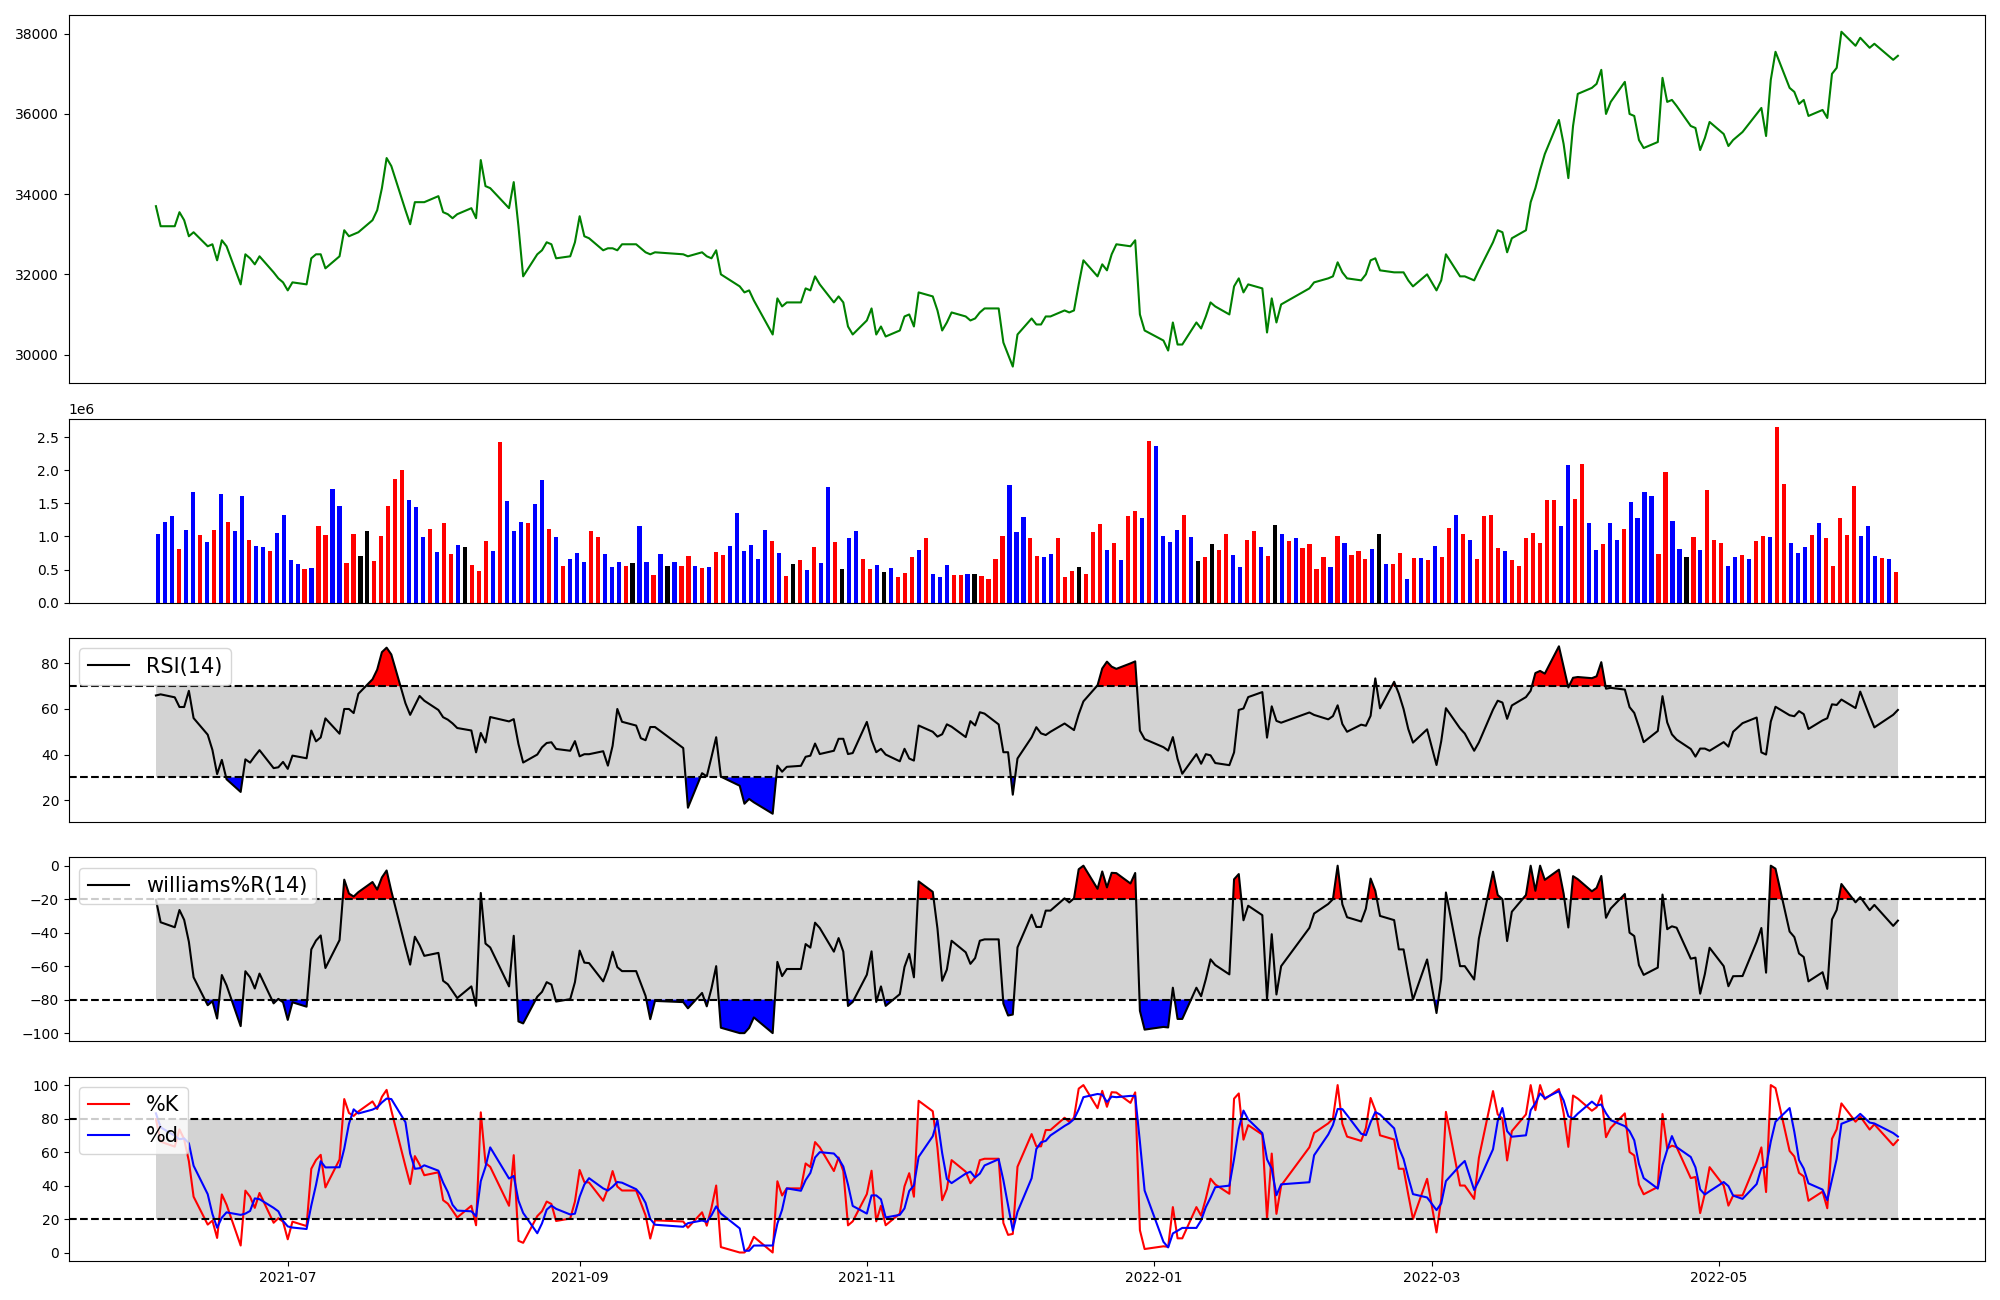Click the 2.5 tick on volume axis
The height and width of the screenshot is (1300, 2000).
pyautogui.click(x=47, y=438)
